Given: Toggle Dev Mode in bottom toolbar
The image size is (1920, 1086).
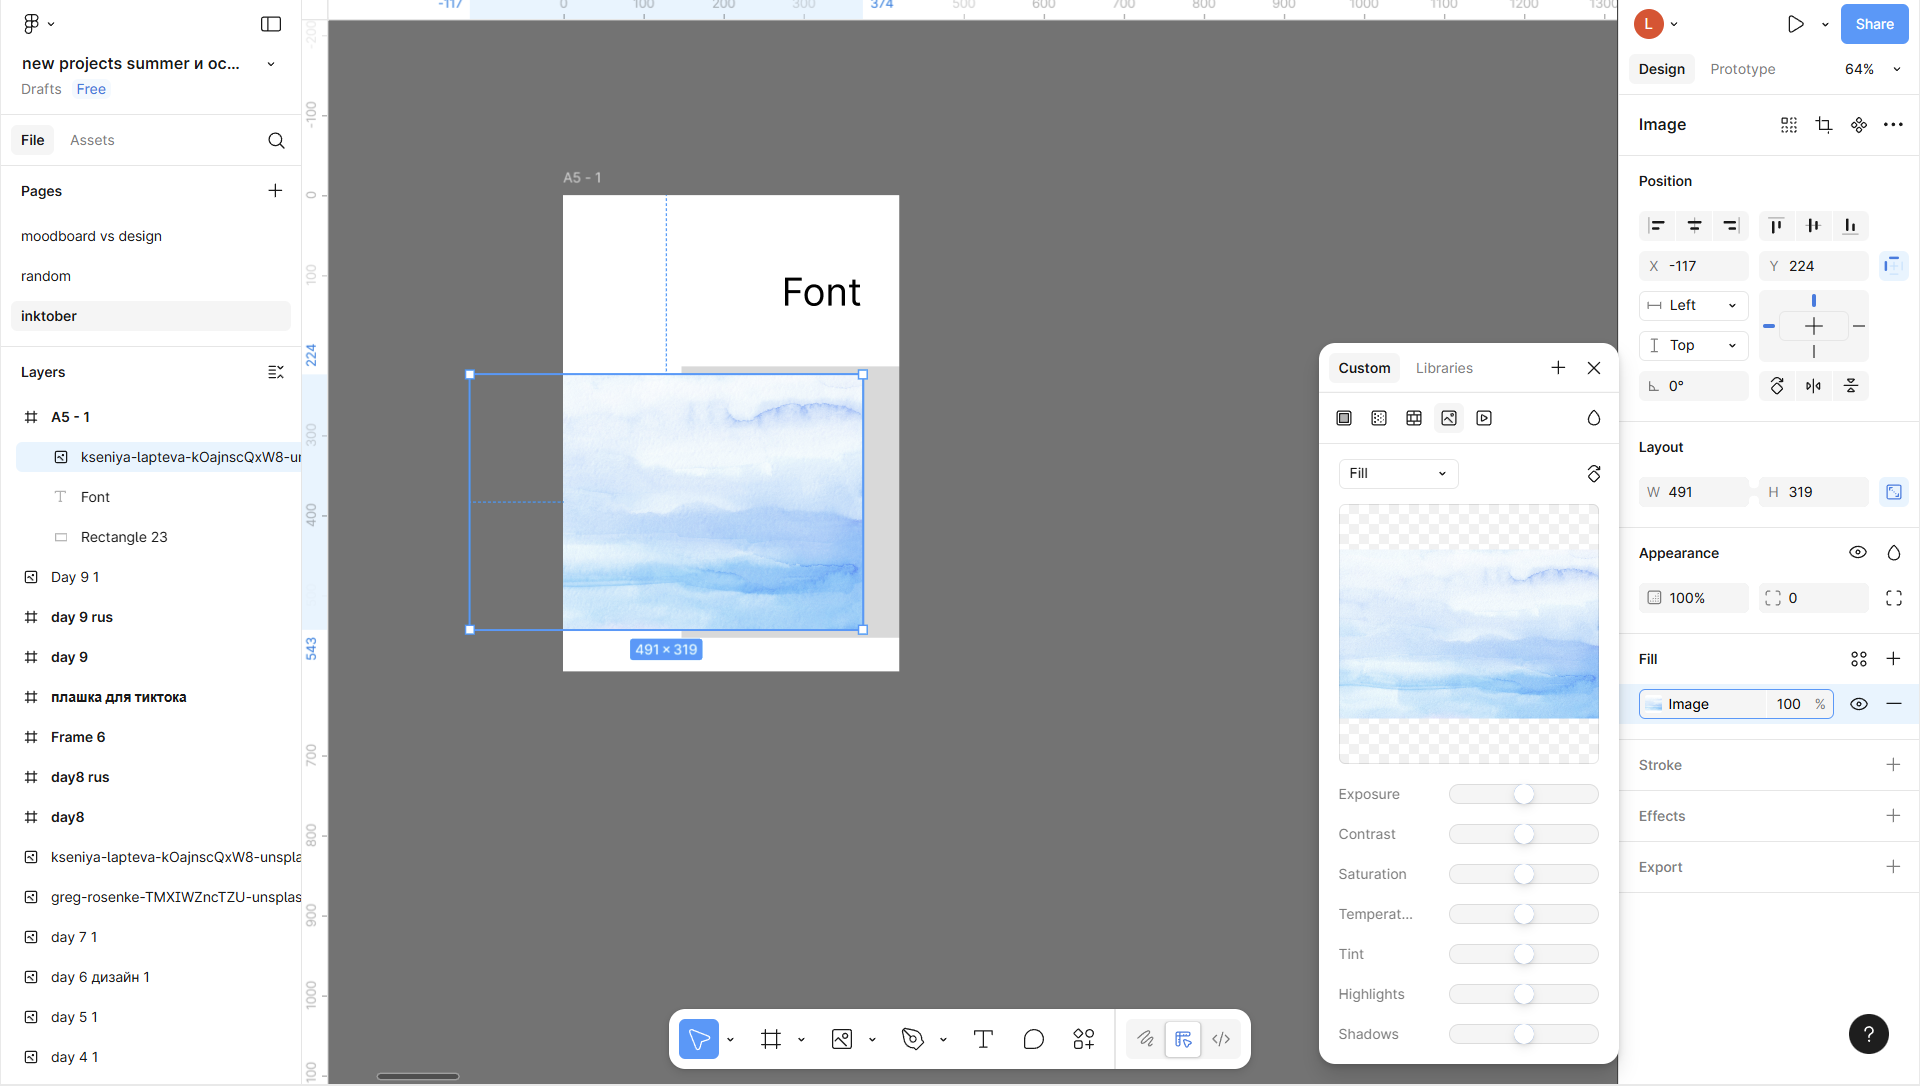Looking at the screenshot, I should pos(1221,1039).
